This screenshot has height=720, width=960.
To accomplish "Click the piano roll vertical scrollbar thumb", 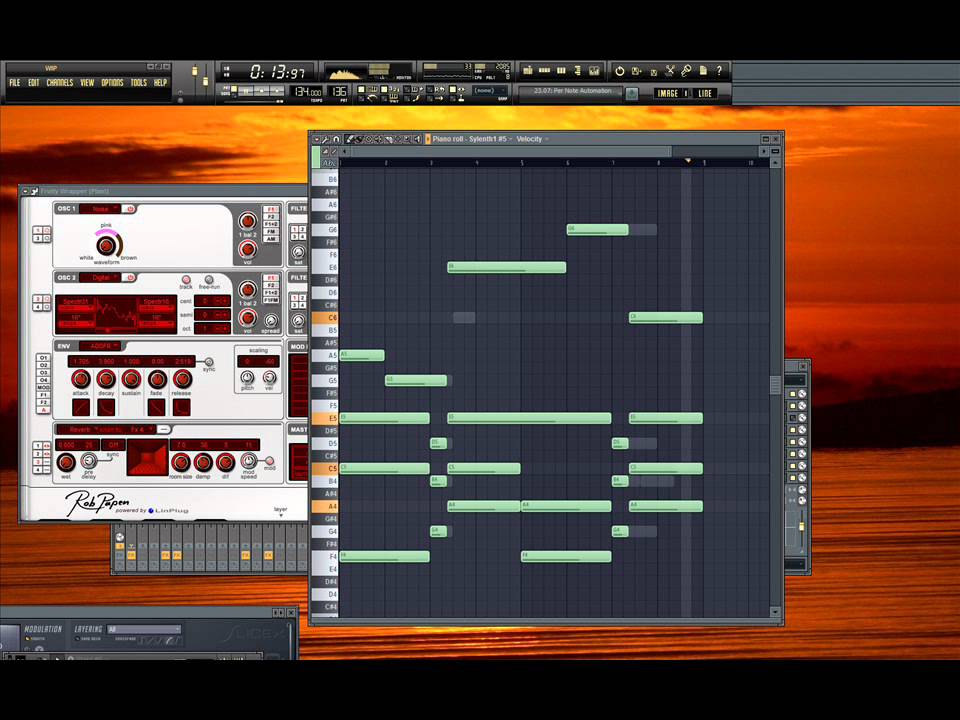I will (775, 385).
